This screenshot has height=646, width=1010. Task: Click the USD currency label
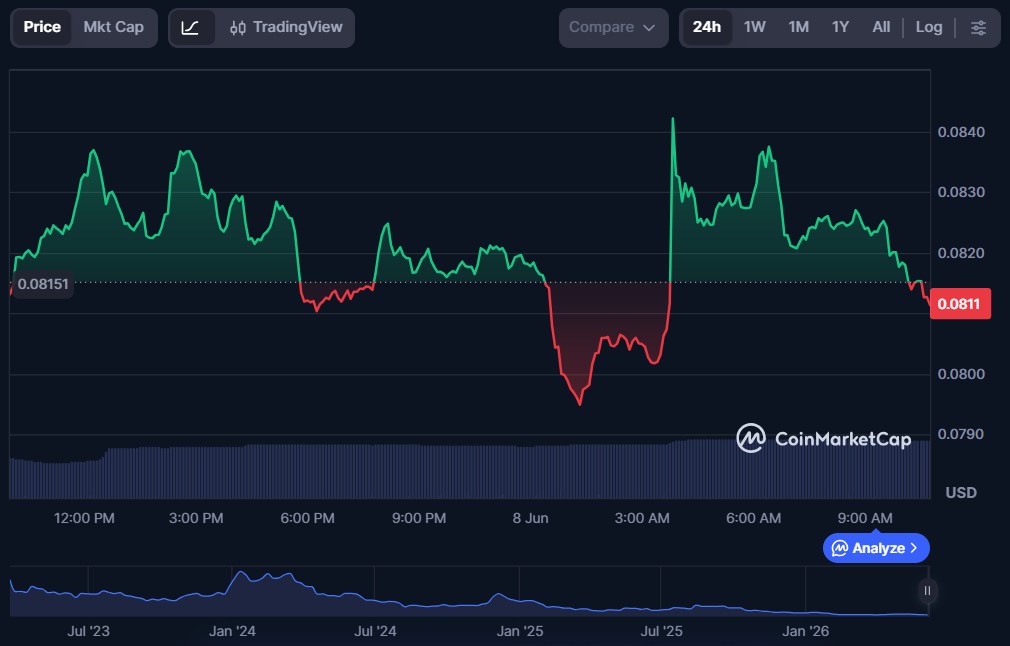pos(960,493)
